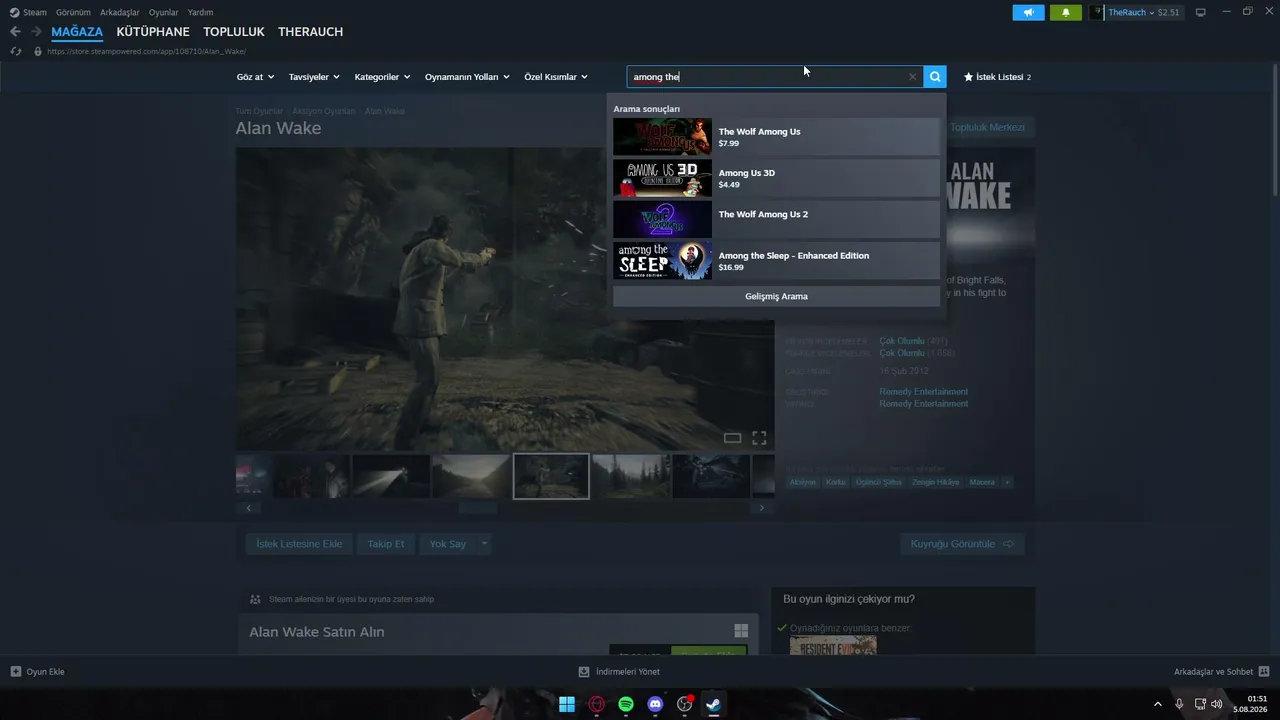Click the plus icon after the Macera tag
This screenshot has width=1280, height=720.
(1007, 482)
